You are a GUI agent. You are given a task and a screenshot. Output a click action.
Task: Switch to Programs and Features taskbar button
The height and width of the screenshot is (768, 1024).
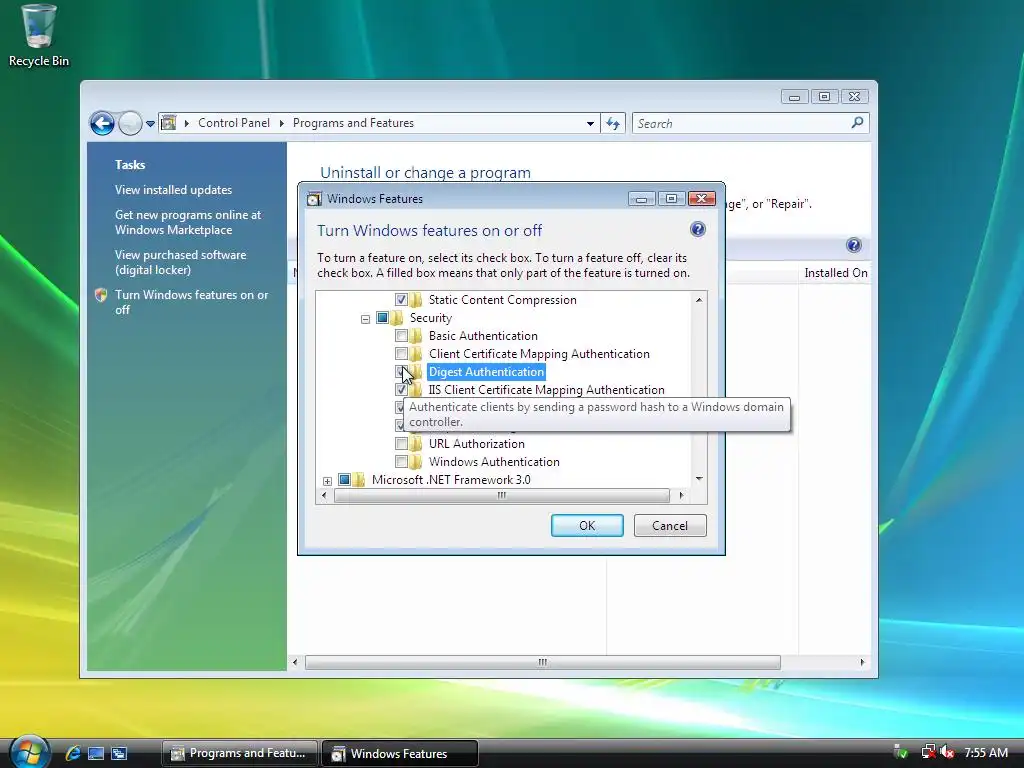(239, 753)
